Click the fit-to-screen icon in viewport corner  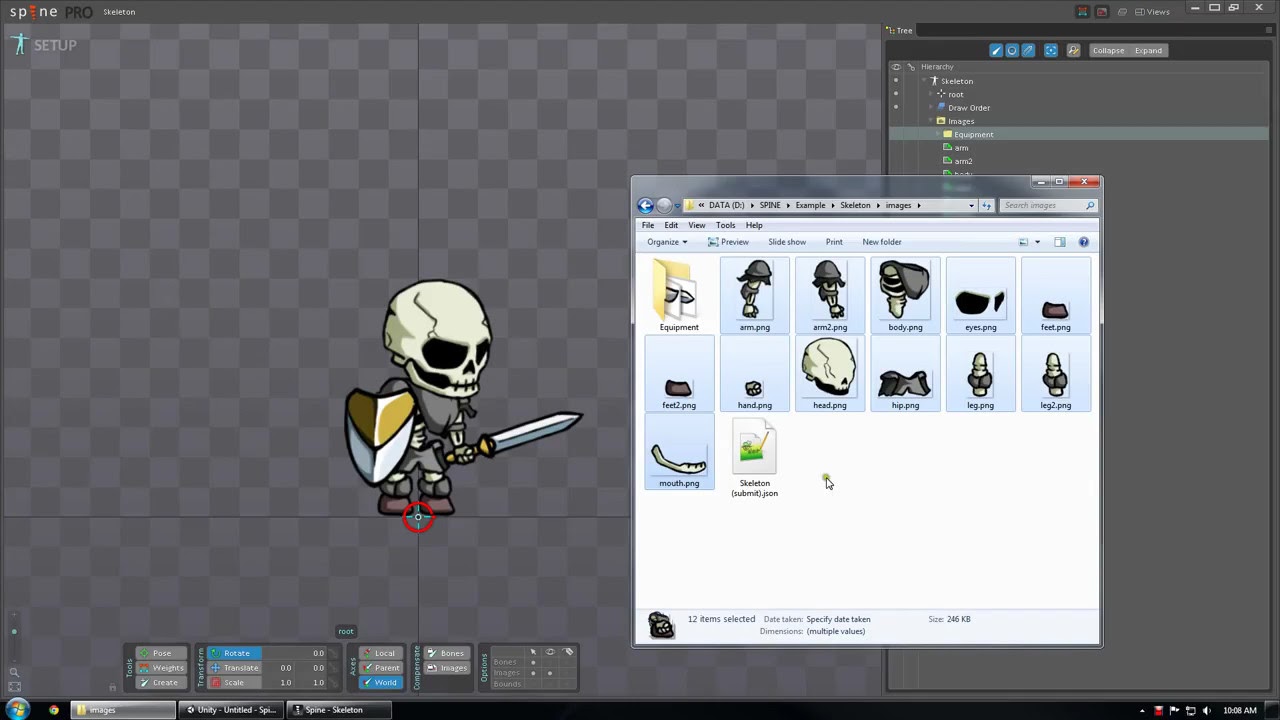point(14,686)
